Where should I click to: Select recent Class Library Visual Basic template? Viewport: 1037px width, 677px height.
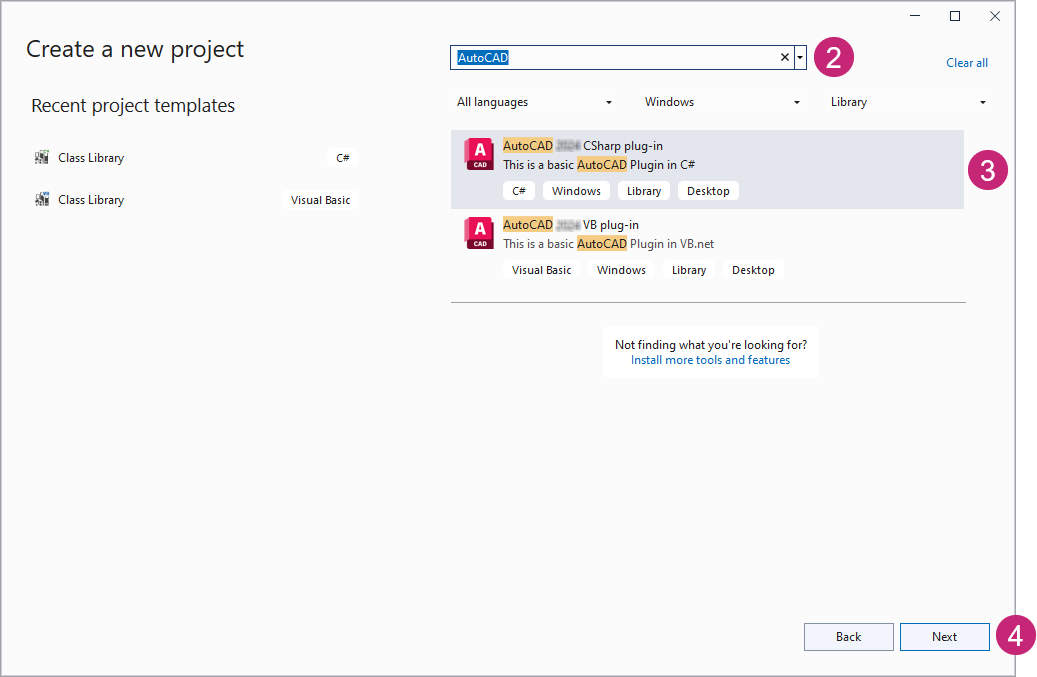[x=195, y=200]
